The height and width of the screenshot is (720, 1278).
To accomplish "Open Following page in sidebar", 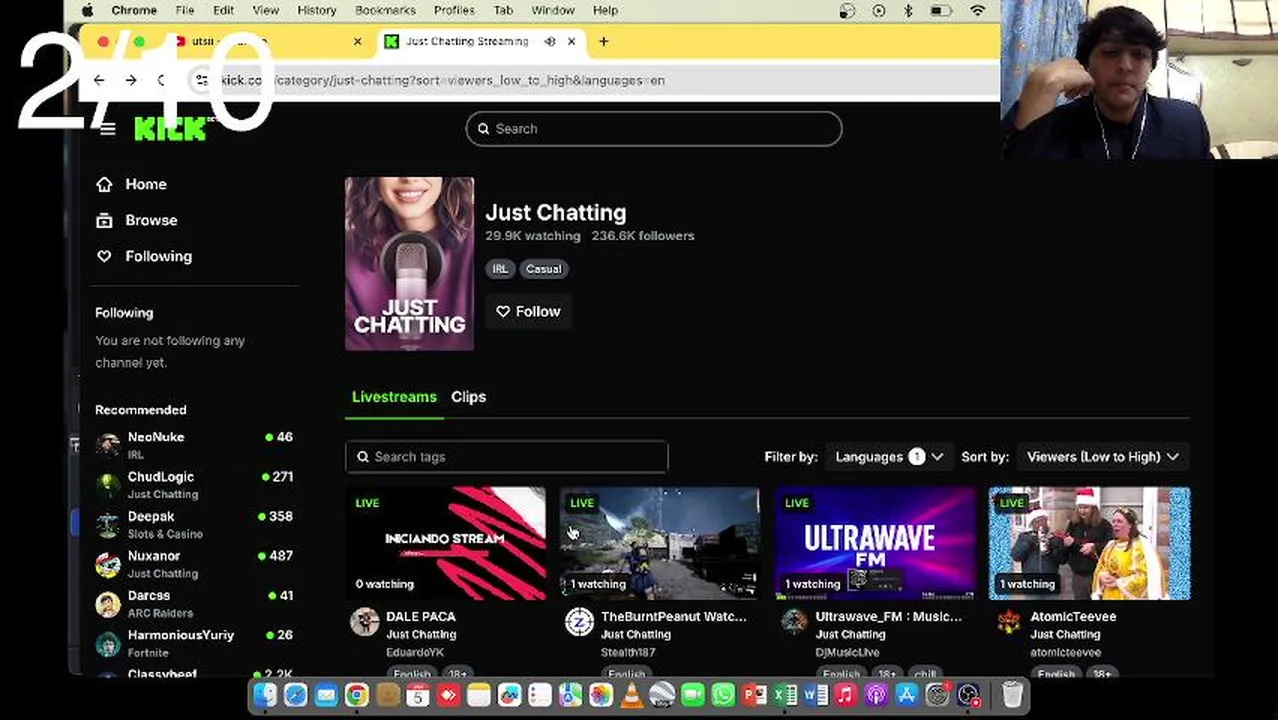I will (x=158, y=256).
